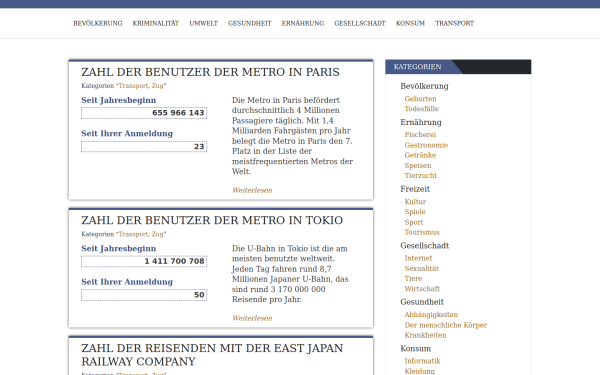Image resolution: width=600 pixels, height=375 pixels.
Task: Select Transport in the top navigation
Action: pyautogui.click(x=454, y=23)
